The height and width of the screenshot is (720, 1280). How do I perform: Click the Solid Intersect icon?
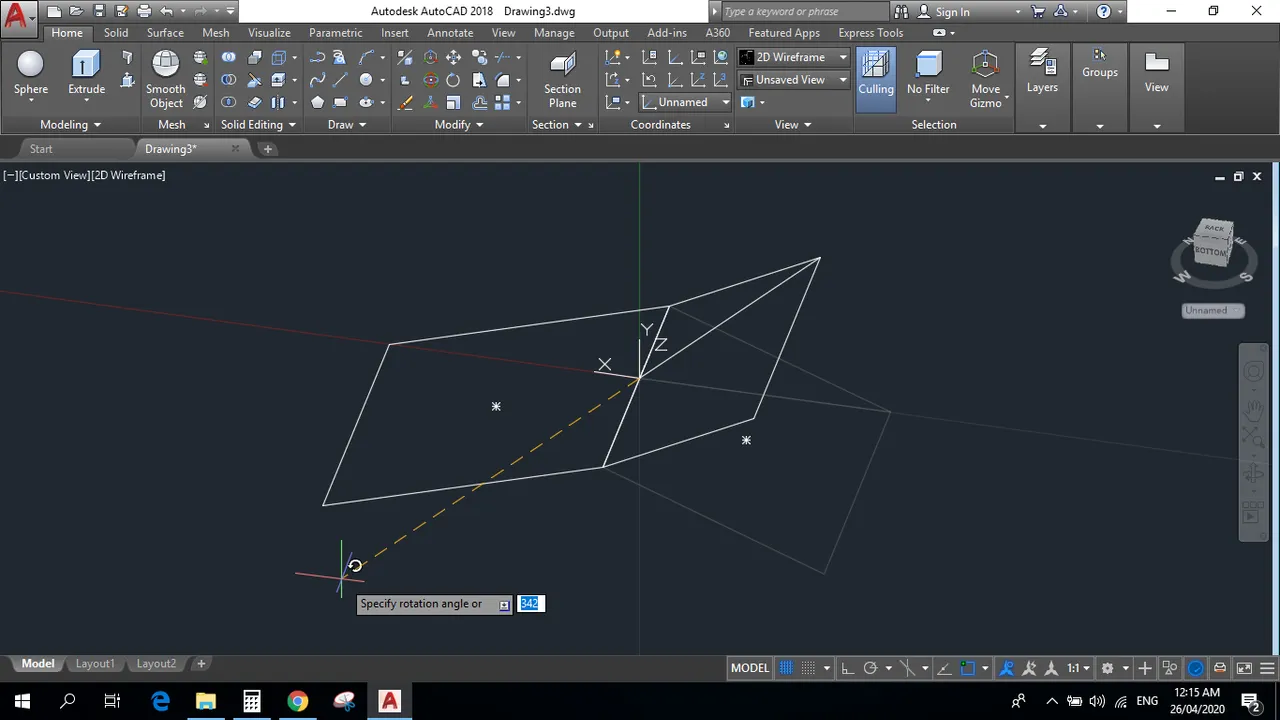[229, 102]
